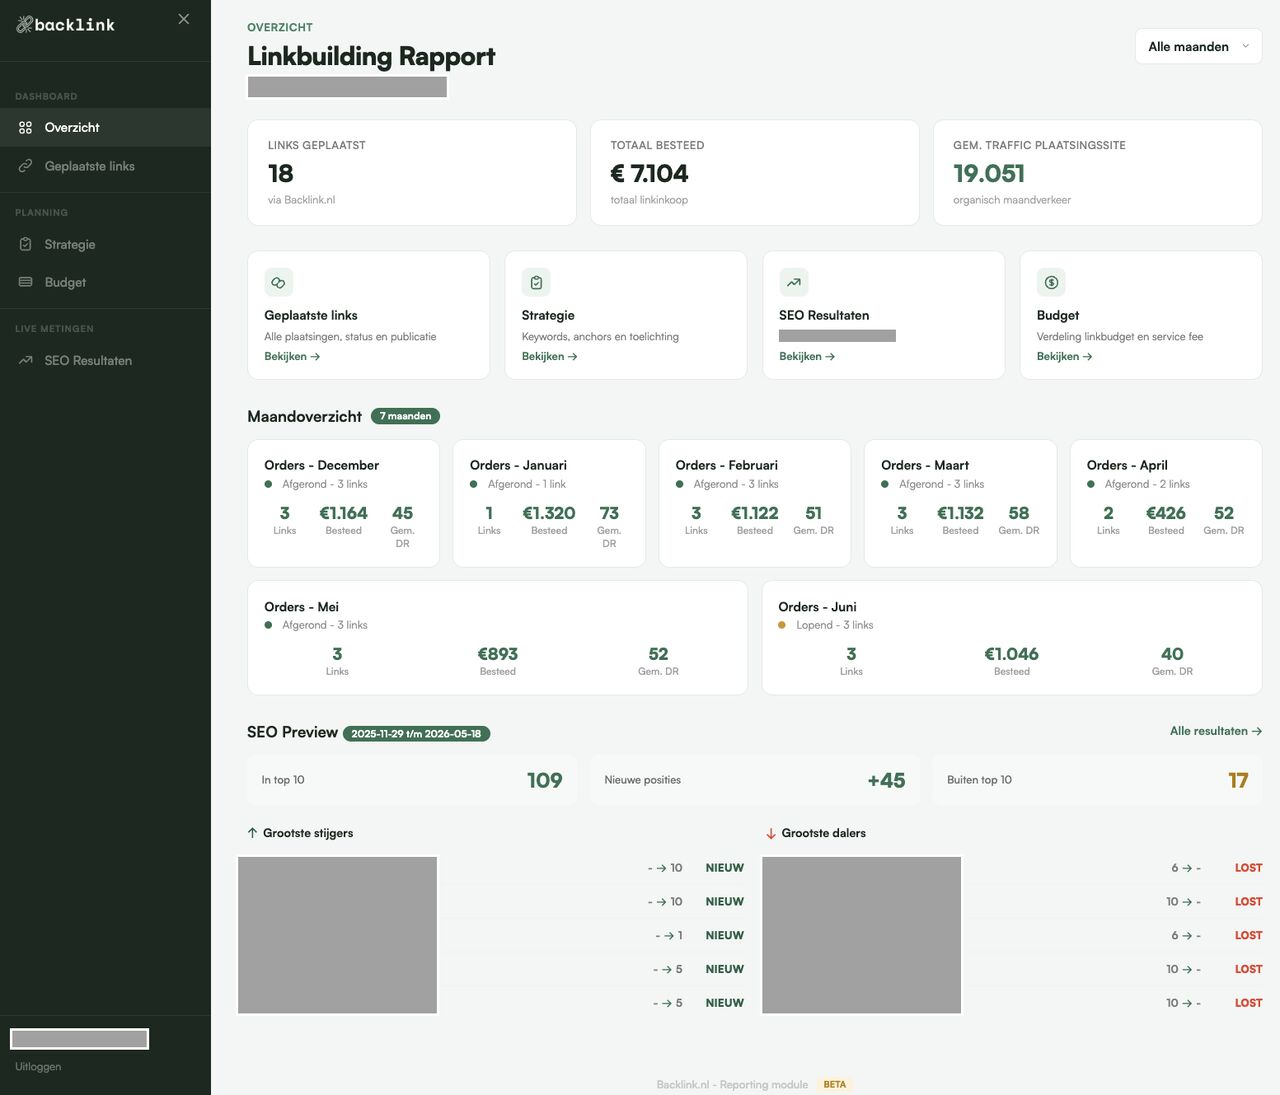Click the In top 10 value 109
This screenshot has height=1095, width=1280.
[545, 781]
